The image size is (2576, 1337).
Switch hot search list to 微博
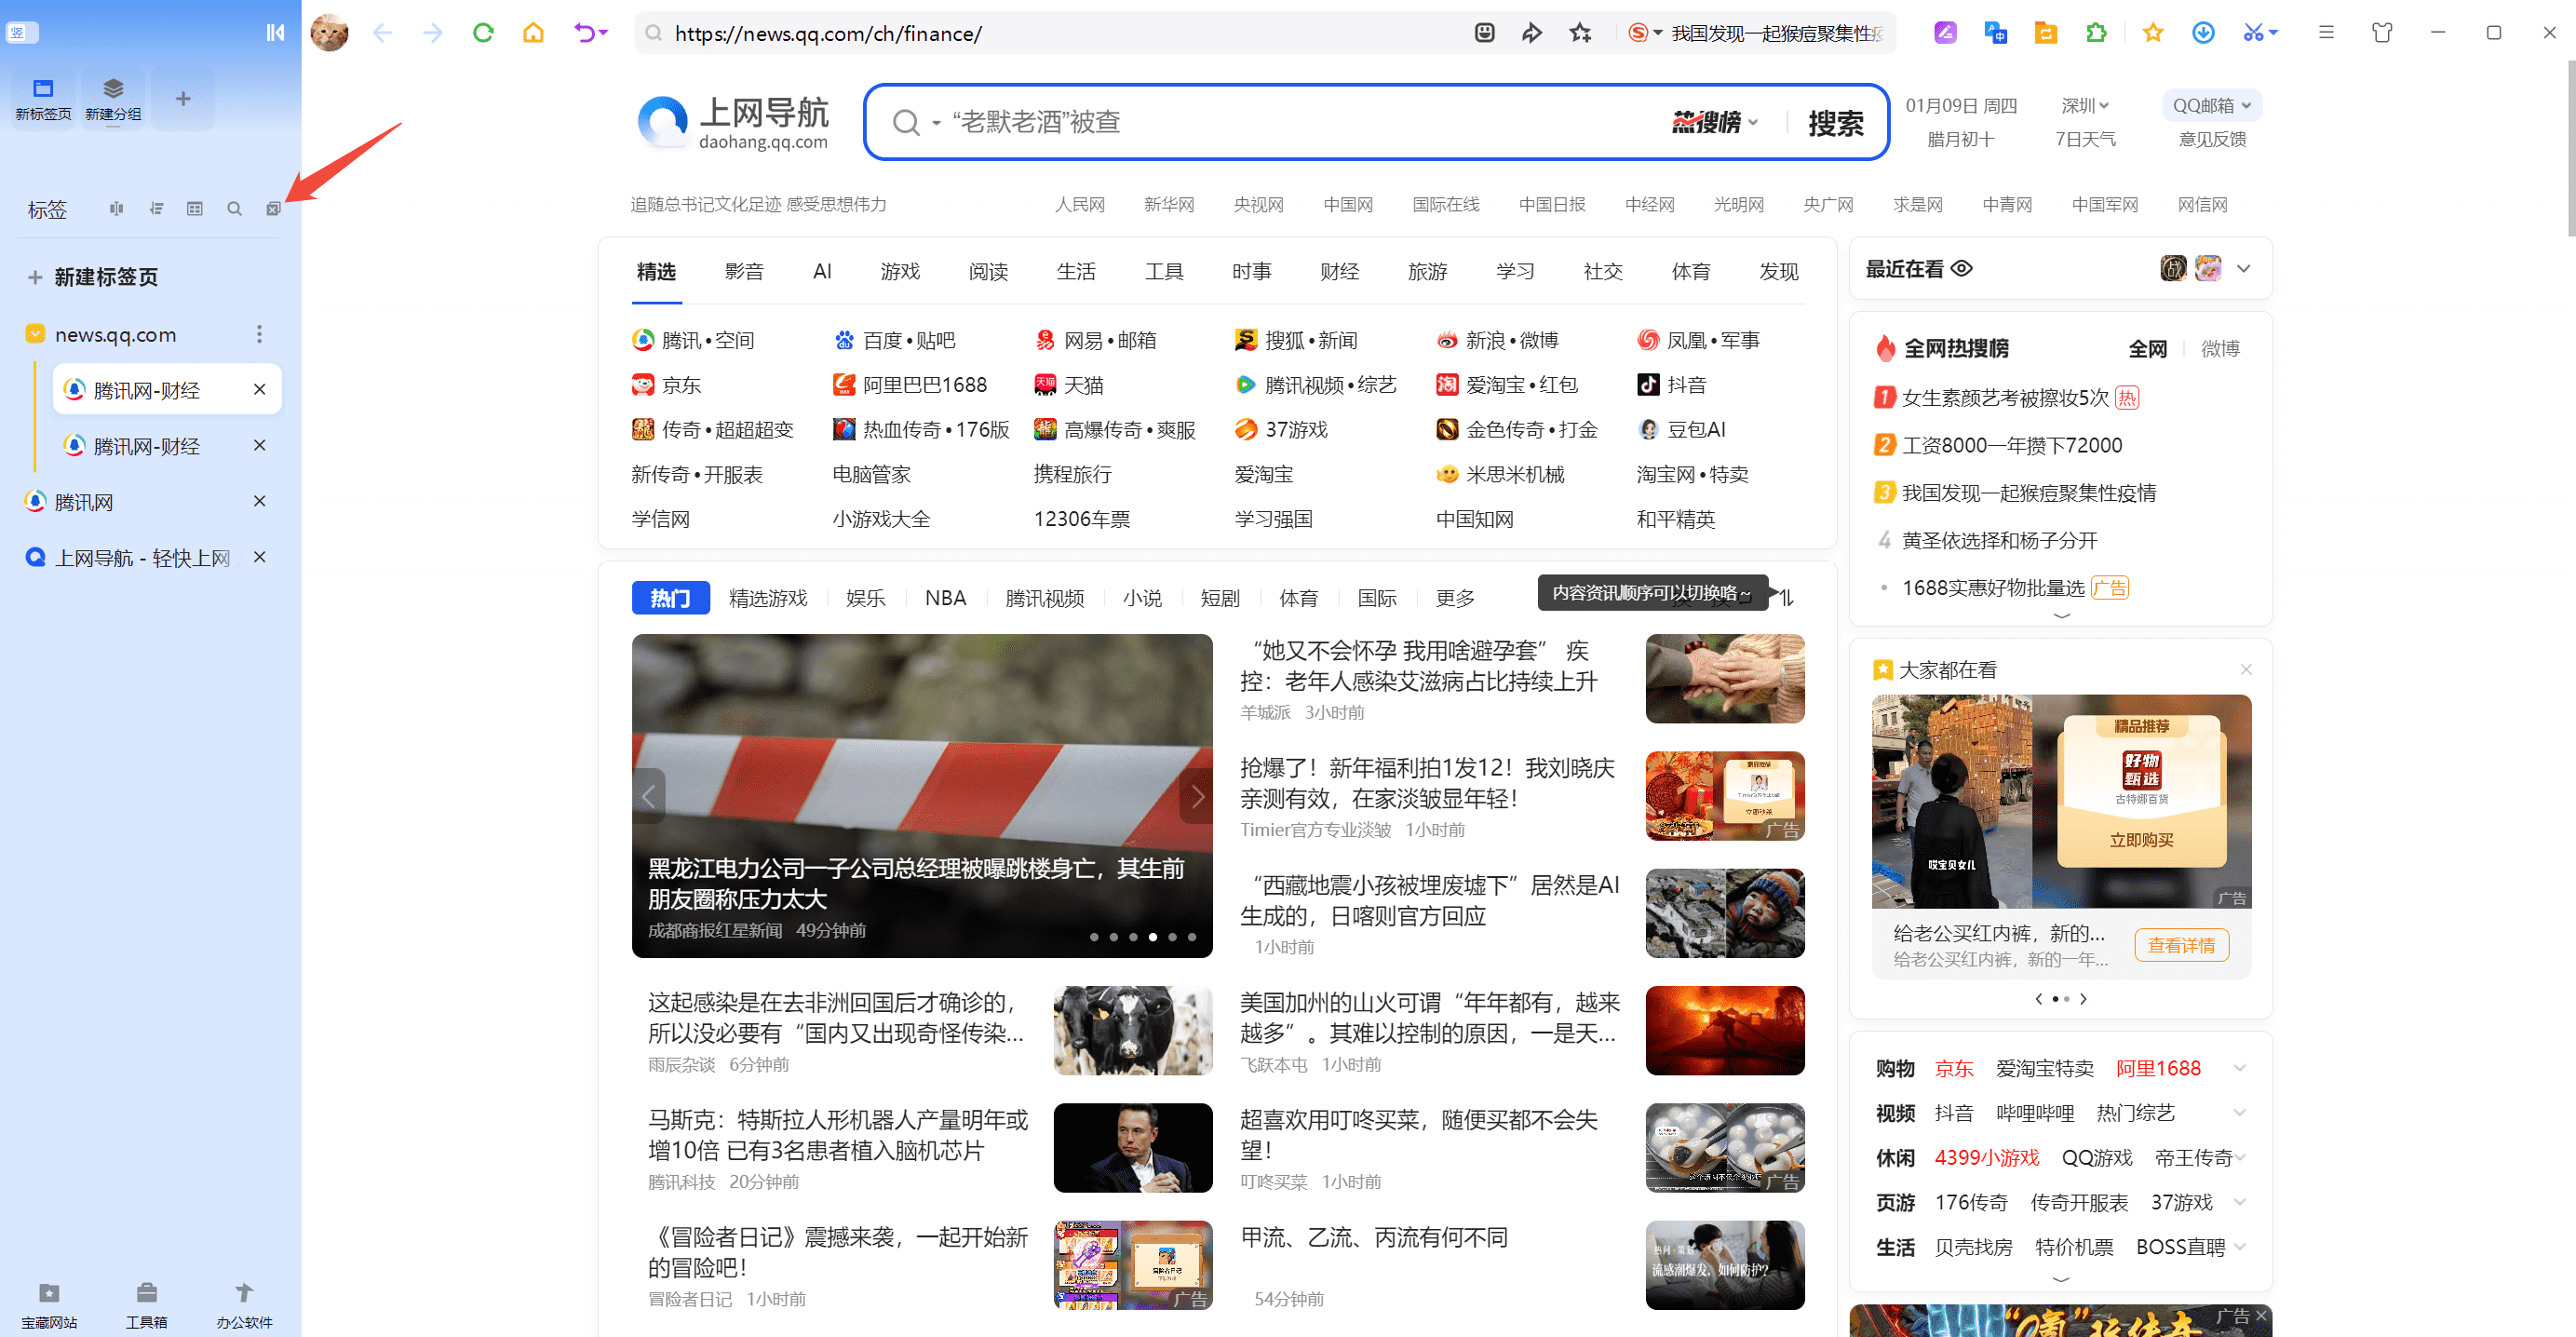coord(2220,348)
